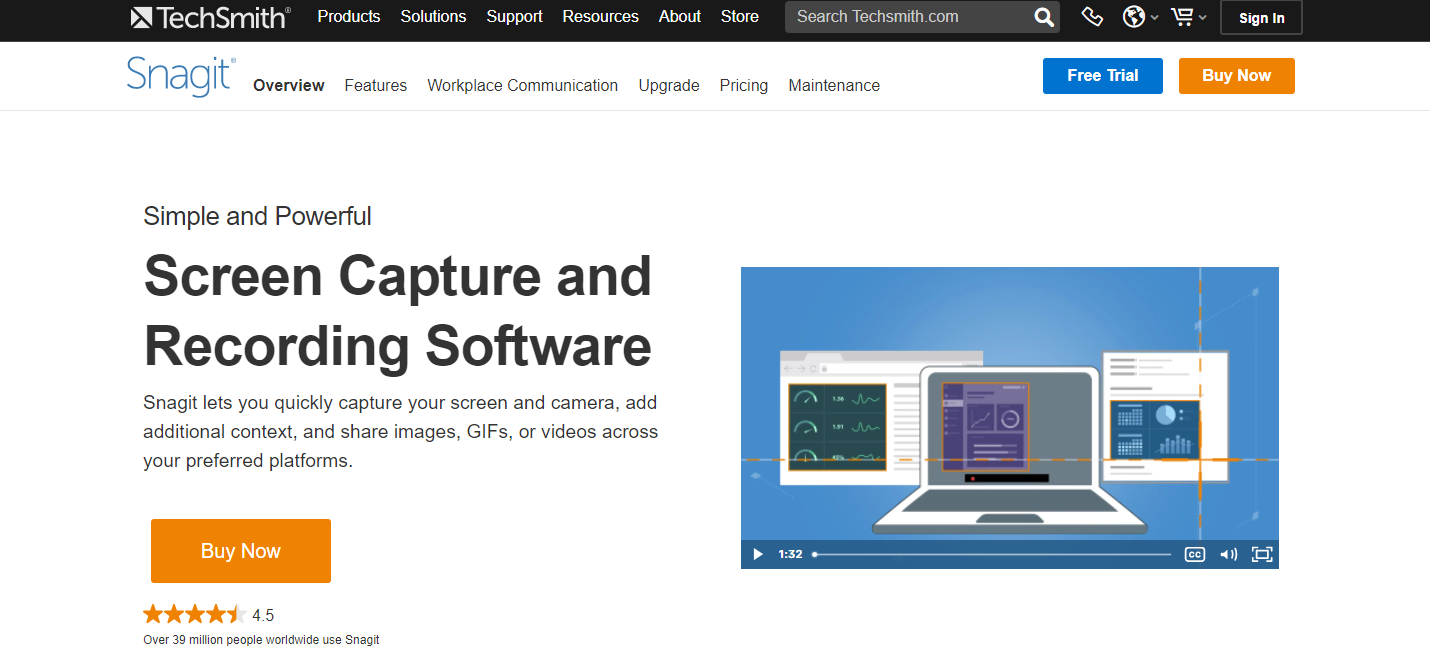Go to the Upgrade tab

click(x=669, y=86)
